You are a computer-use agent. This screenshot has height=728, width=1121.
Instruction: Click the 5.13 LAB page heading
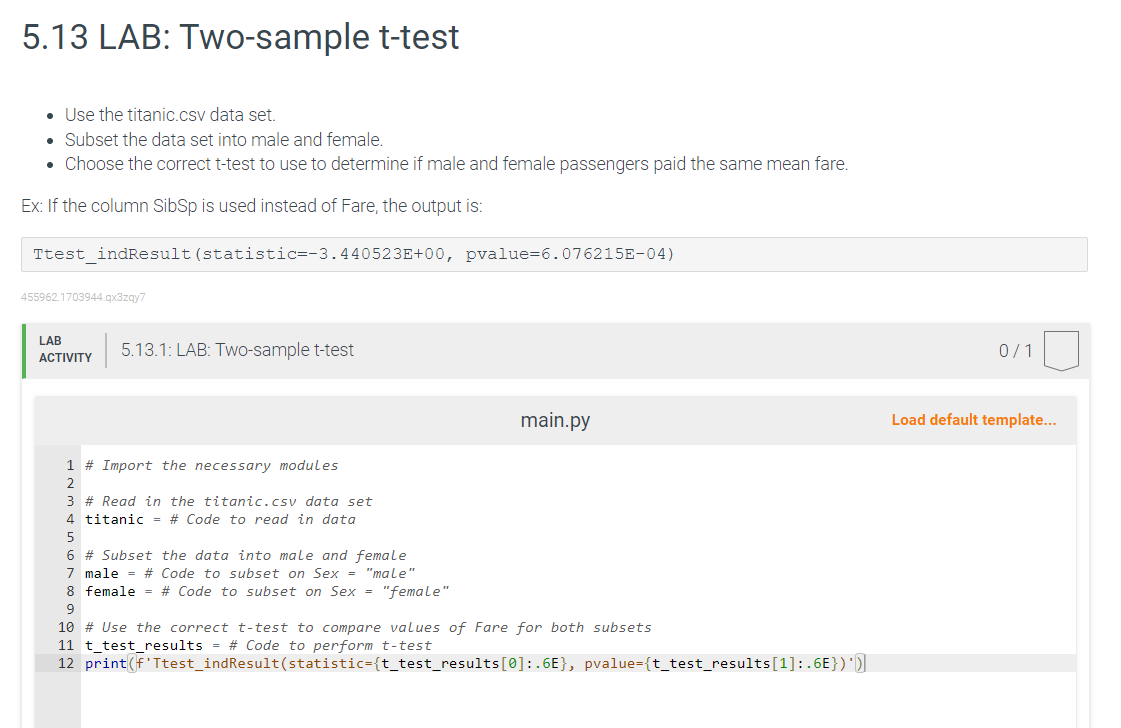click(x=240, y=37)
